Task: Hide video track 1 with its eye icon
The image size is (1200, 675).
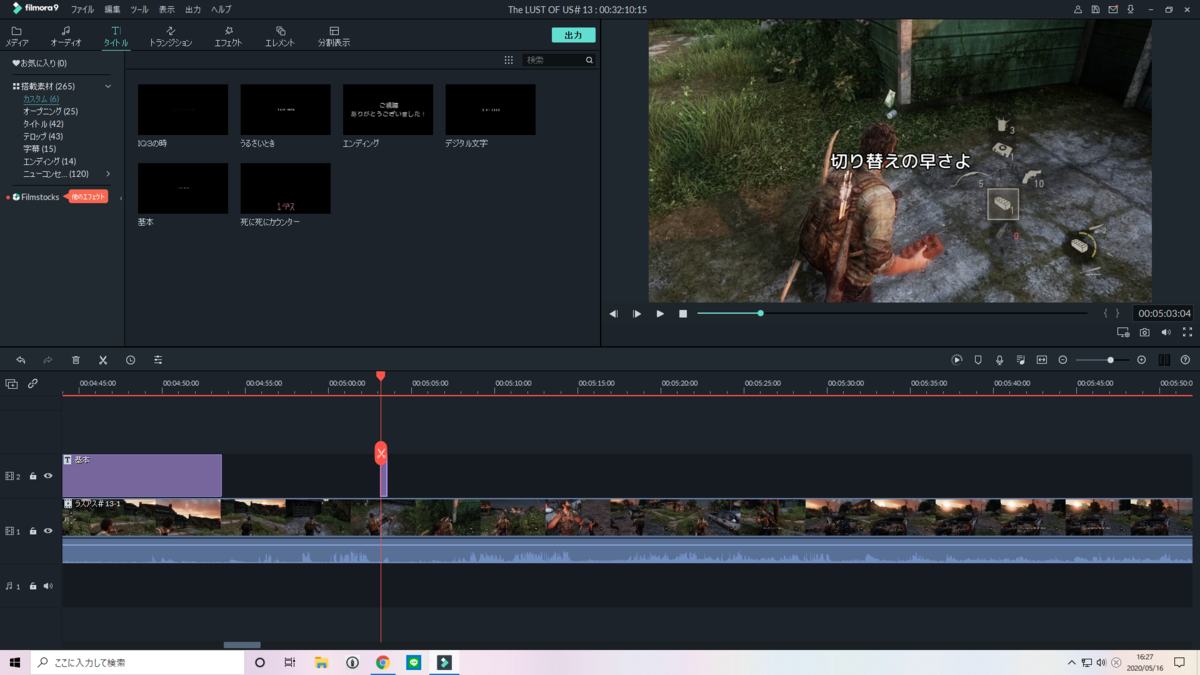Action: click(x=48, y=531)
